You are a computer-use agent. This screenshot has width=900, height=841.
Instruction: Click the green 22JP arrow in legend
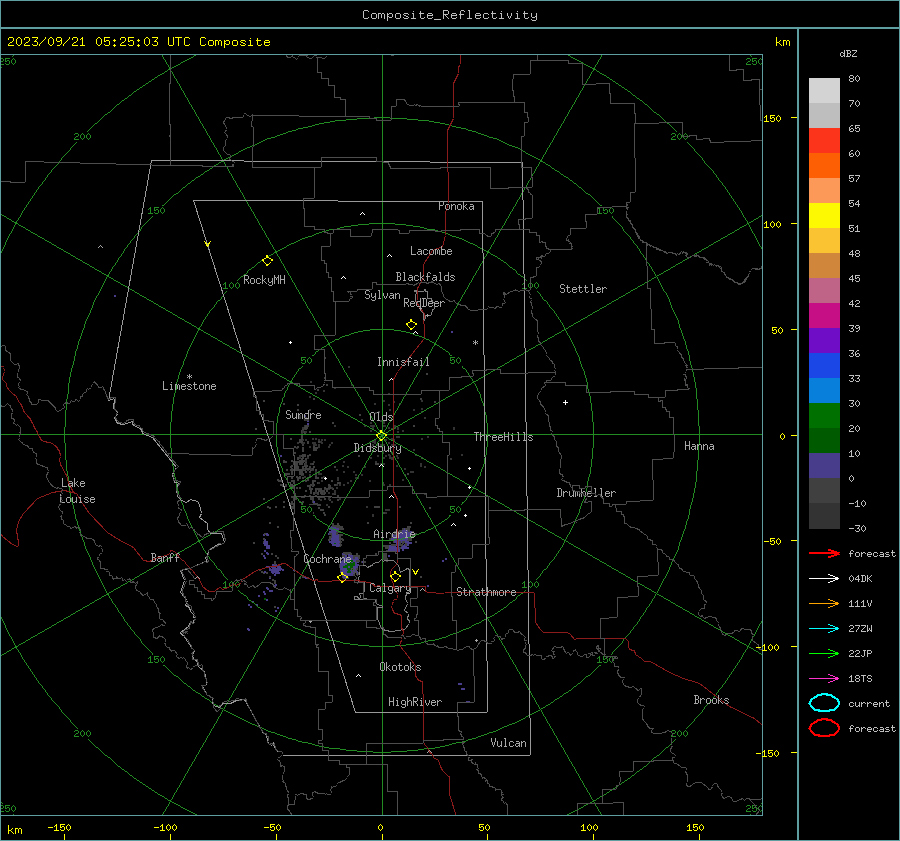tap(824, 653)
